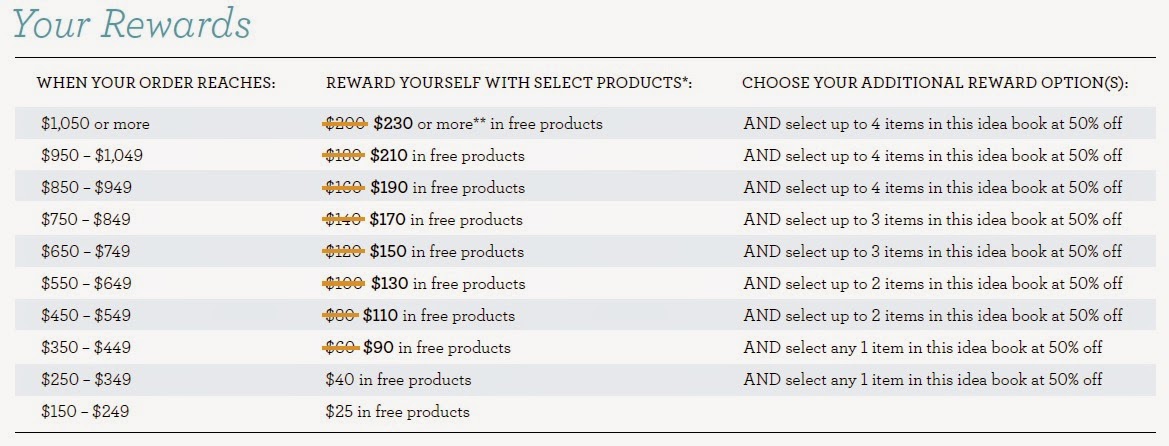This screenshot has width=1169, height=446.
Task: Select the '$450 – $549' order range
Action: point(86,315)
